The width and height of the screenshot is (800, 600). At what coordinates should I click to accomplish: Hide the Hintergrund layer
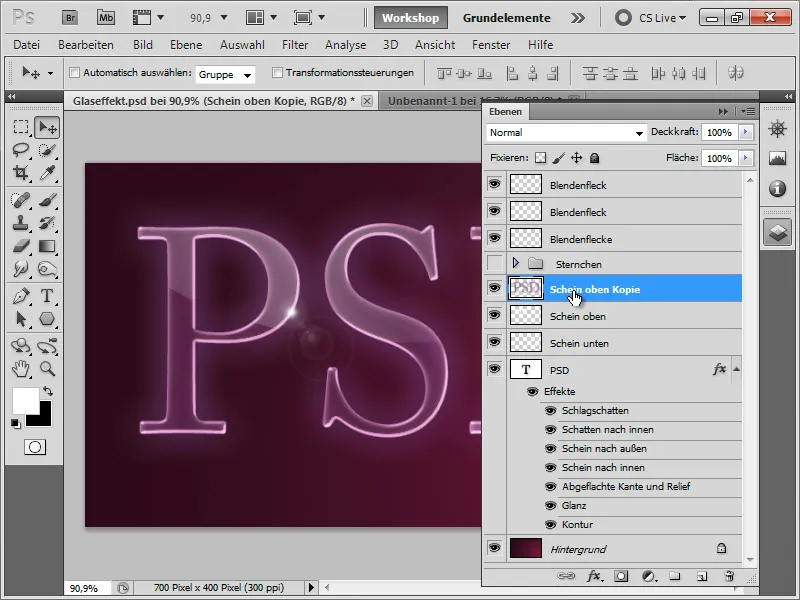point(494,548)
